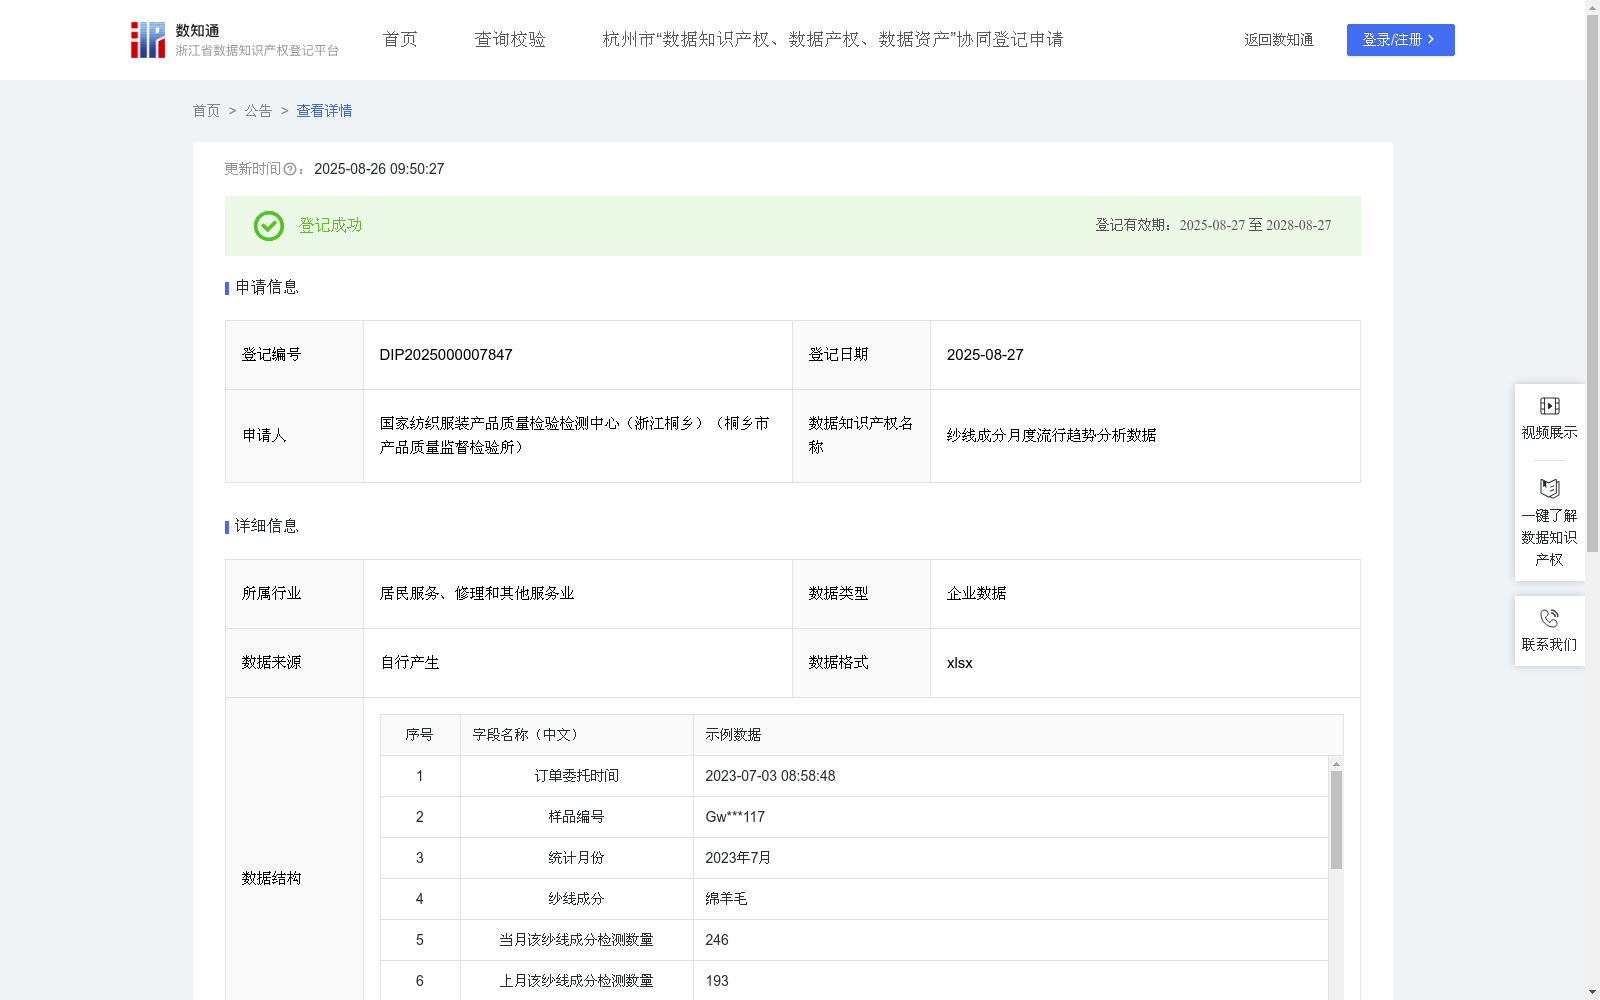
Task: Click the 字段名称（中文） column header
Action: 577,735
